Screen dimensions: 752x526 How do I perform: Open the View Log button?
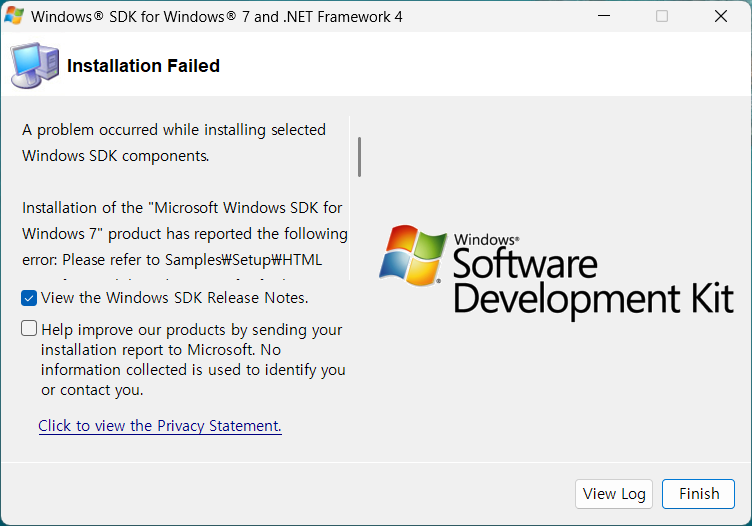(x=614, y=493)
